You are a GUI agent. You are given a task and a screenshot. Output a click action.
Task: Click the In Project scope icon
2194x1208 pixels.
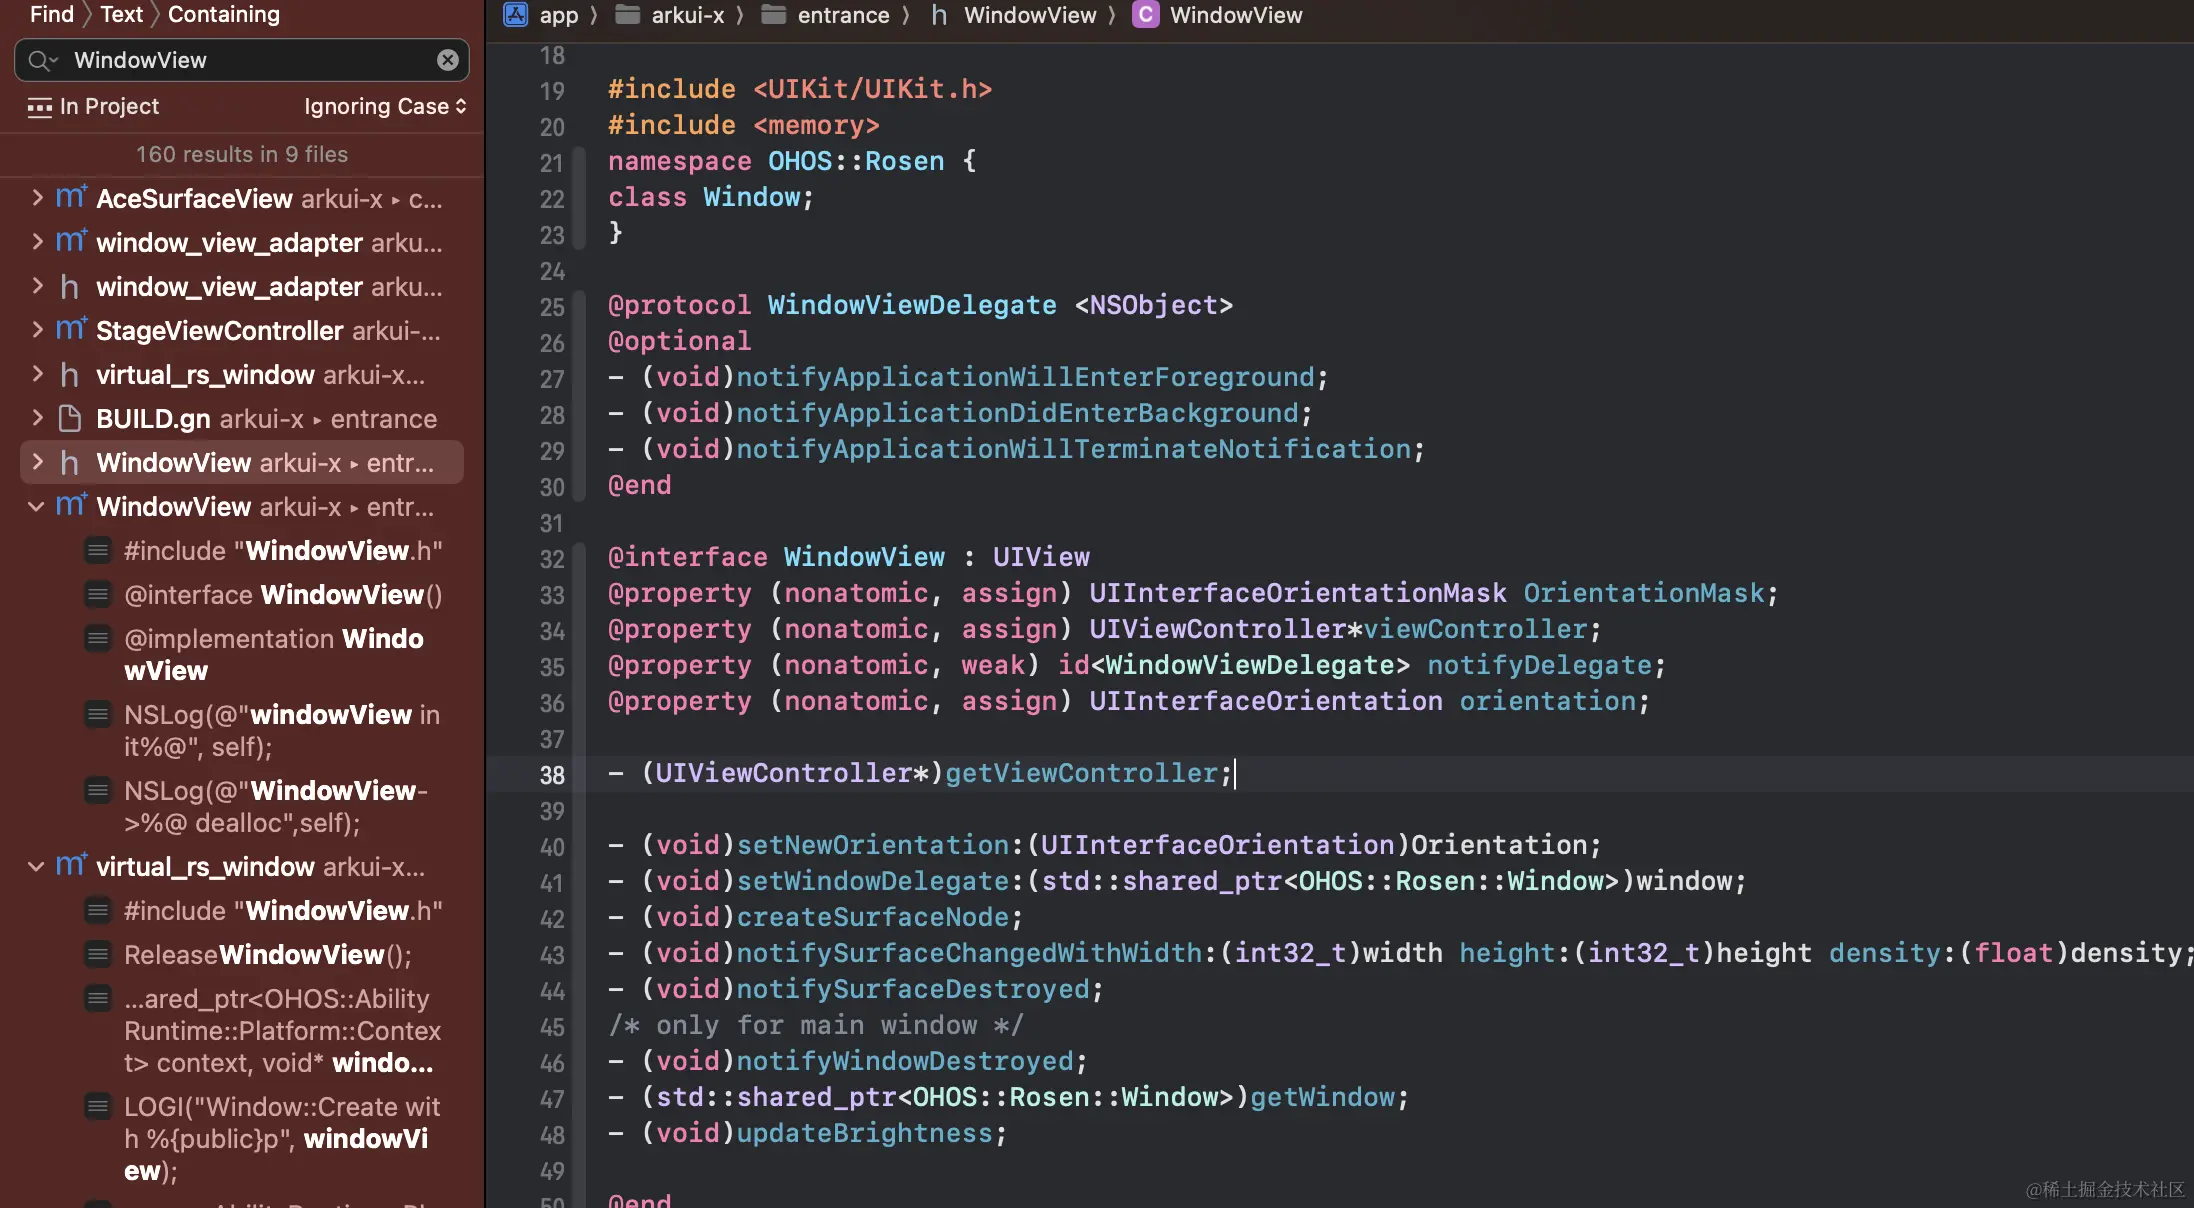tap(39, 107)
